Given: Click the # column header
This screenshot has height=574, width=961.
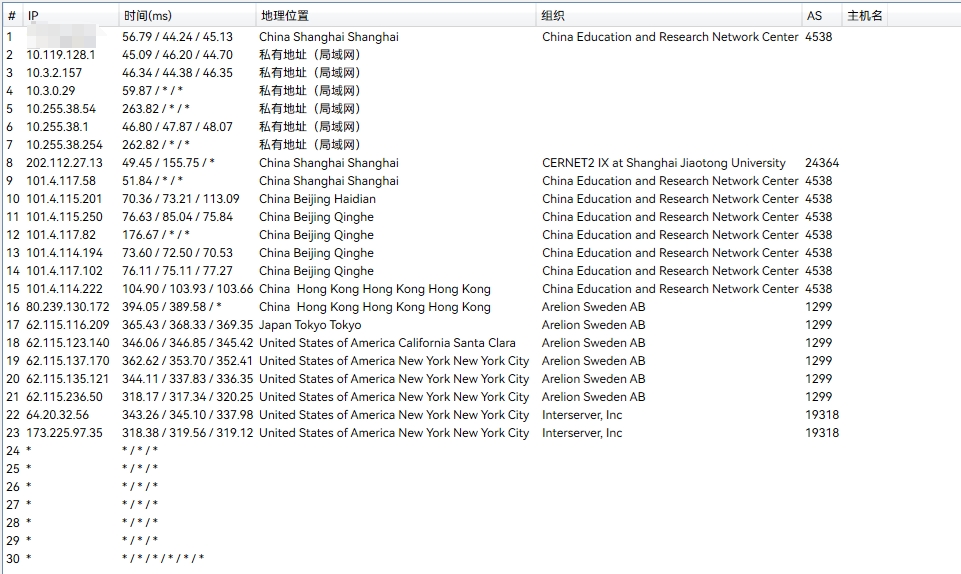Looking at the screenshot, I should tap(11, 16).
